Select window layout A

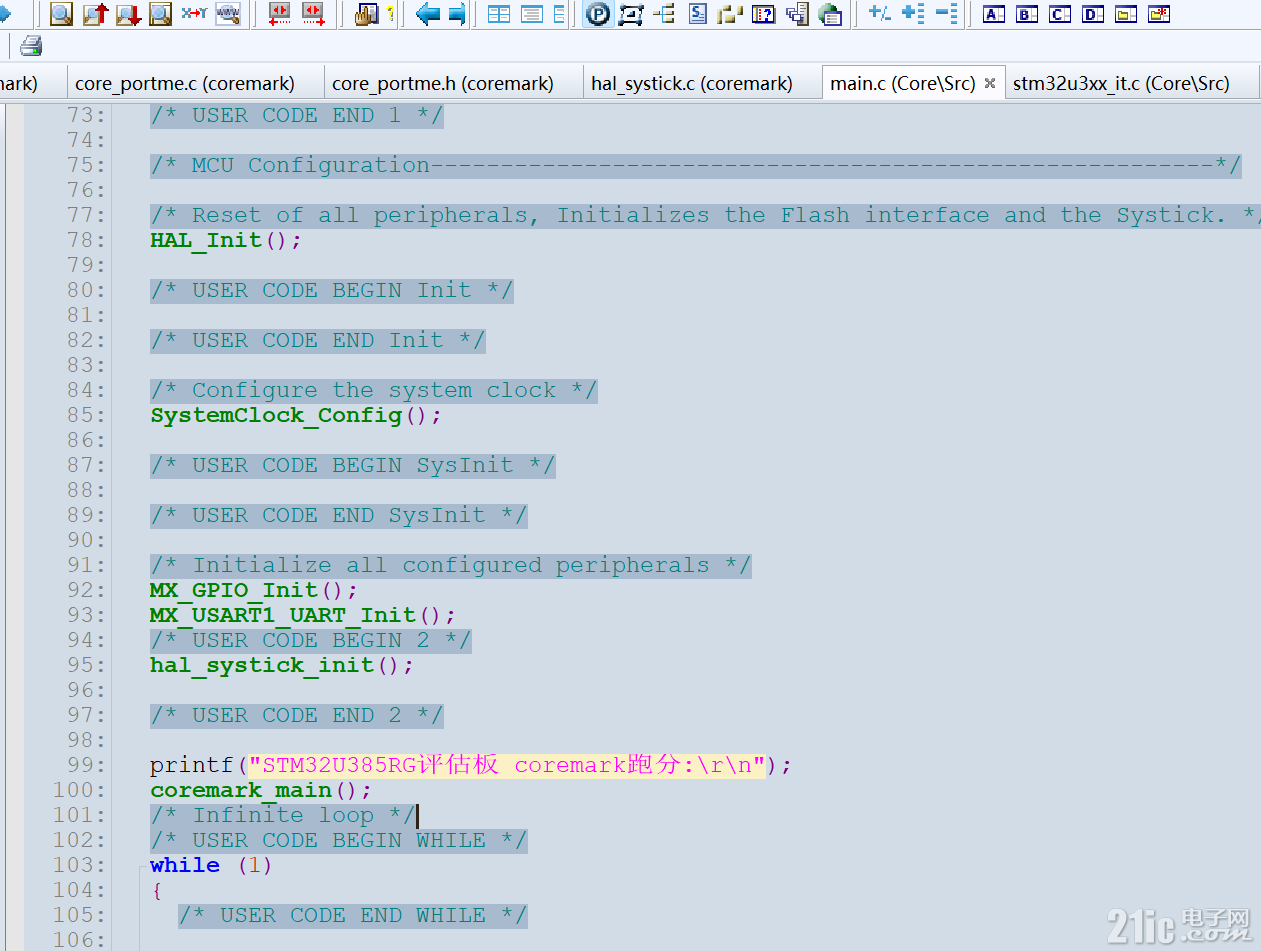(x=994, y=14)
